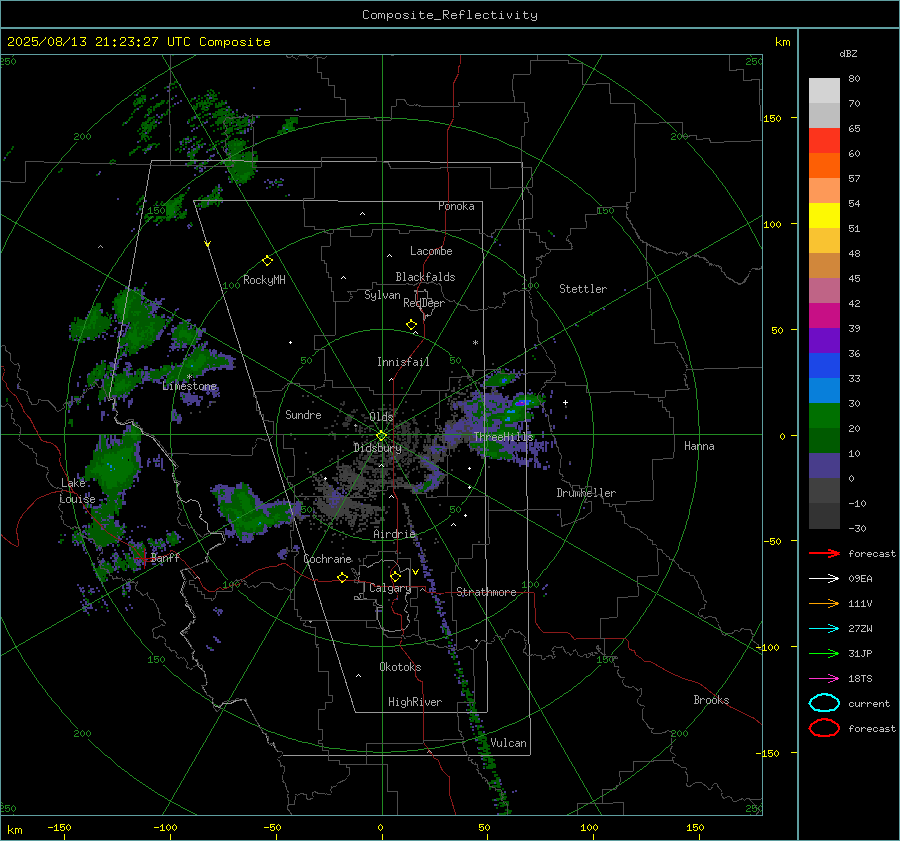Click the asterisk marker east of Innisfail
The width and height of the screenshot is (900, 841).
pos(475,343)
